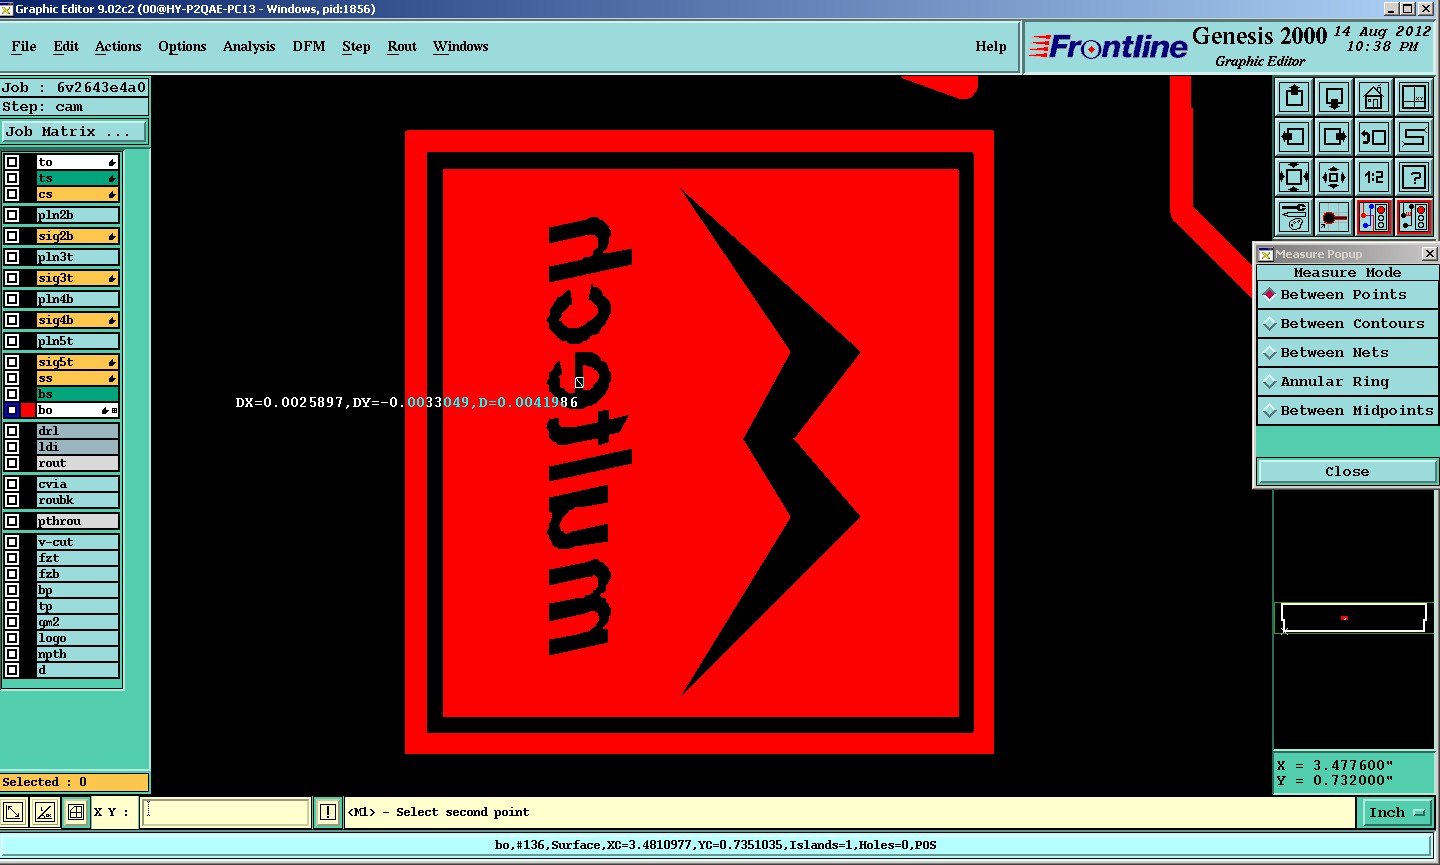1440x865 pixels.
Task: Click the pan up view icon
Action: [x=1294, y=97]
